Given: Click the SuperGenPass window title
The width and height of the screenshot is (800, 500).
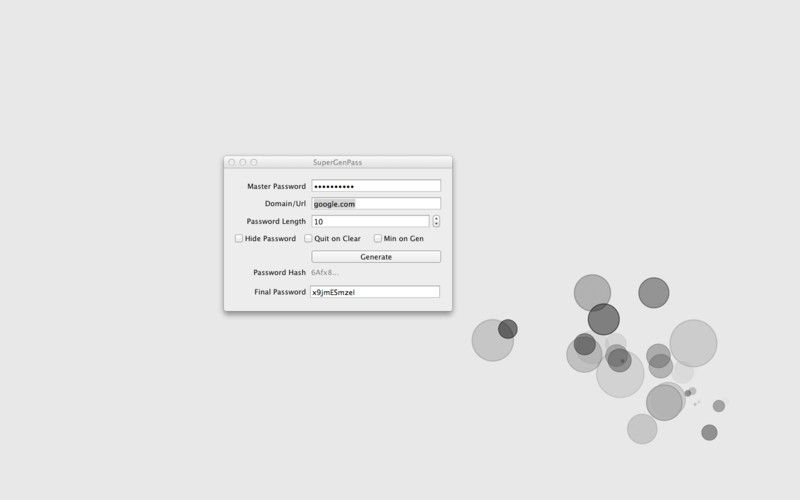Looking at the screenshot, I should (x=337, y=162).
